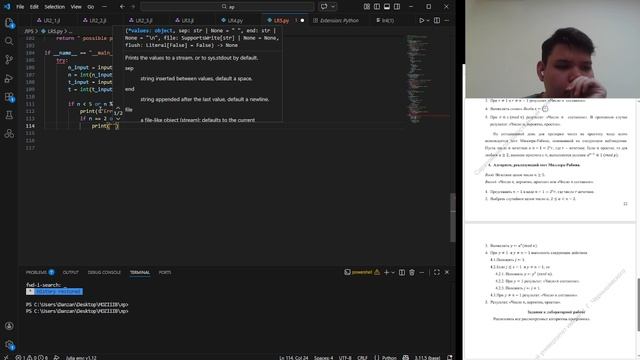640x360 pixels.
Task: Open the Extension: Python tab
Action: coord(336,20)
